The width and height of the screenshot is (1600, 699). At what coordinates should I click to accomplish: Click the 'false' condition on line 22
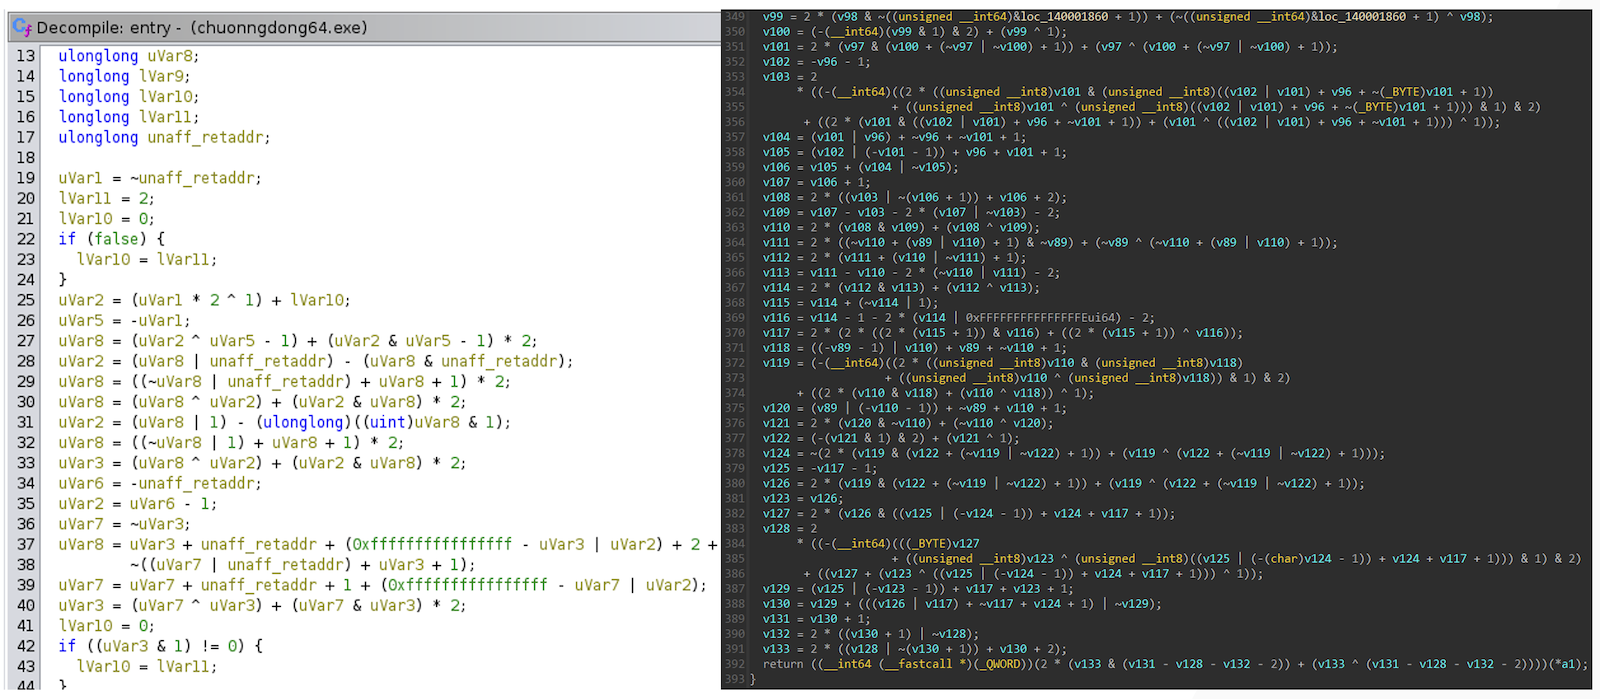(x=116, y=239)
